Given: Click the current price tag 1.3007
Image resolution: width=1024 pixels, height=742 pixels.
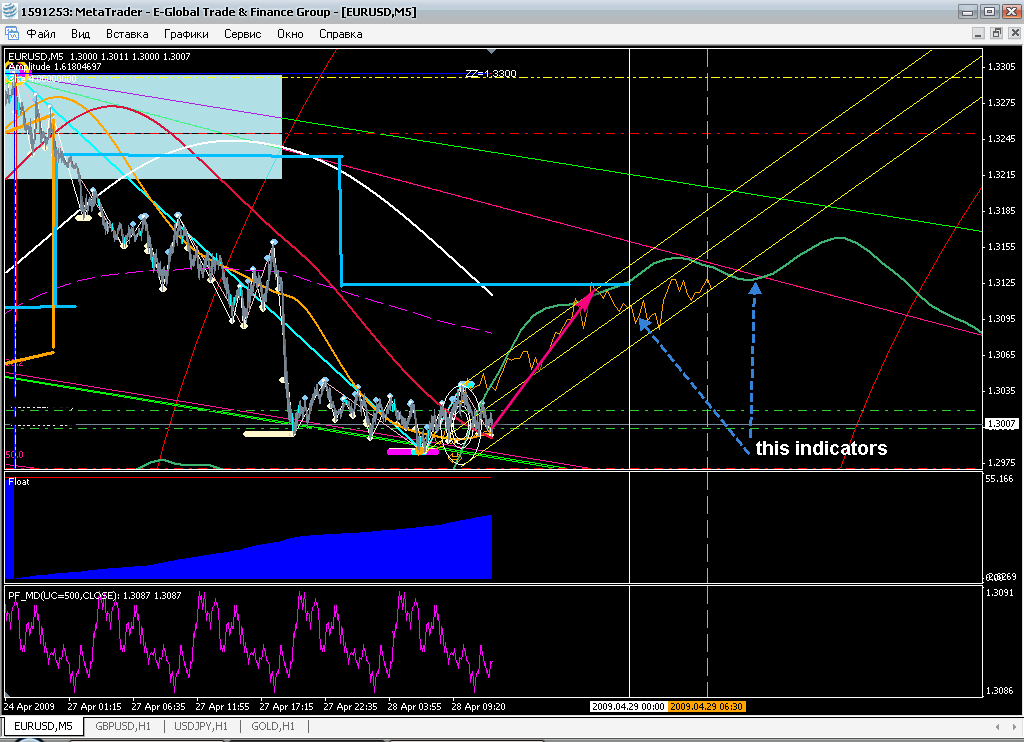Looking at the screenshot, I should 1001,424.
